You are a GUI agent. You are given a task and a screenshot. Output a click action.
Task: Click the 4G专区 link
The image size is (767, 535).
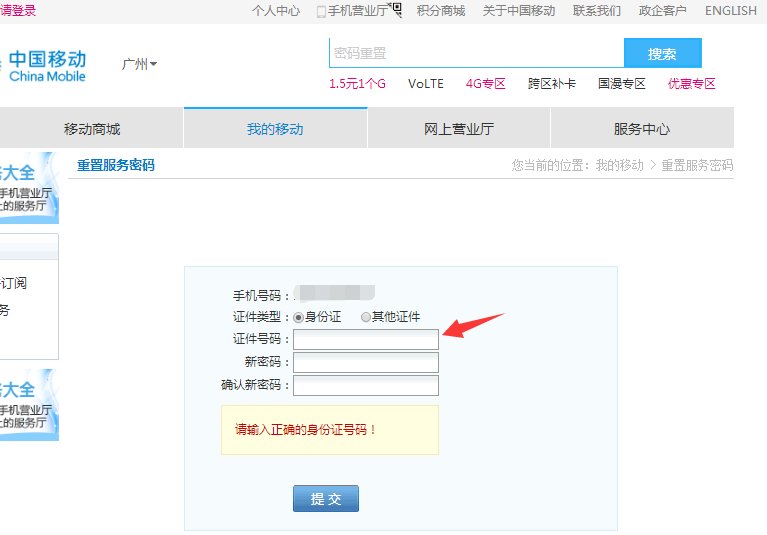(x=485, y=84)
